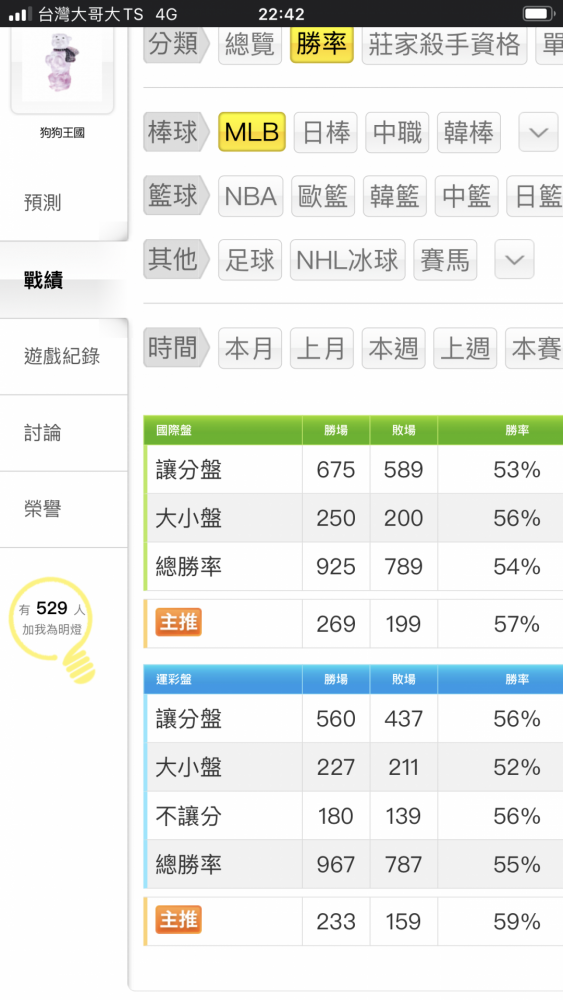Click the 233 wins cell

tap(336, 922)
